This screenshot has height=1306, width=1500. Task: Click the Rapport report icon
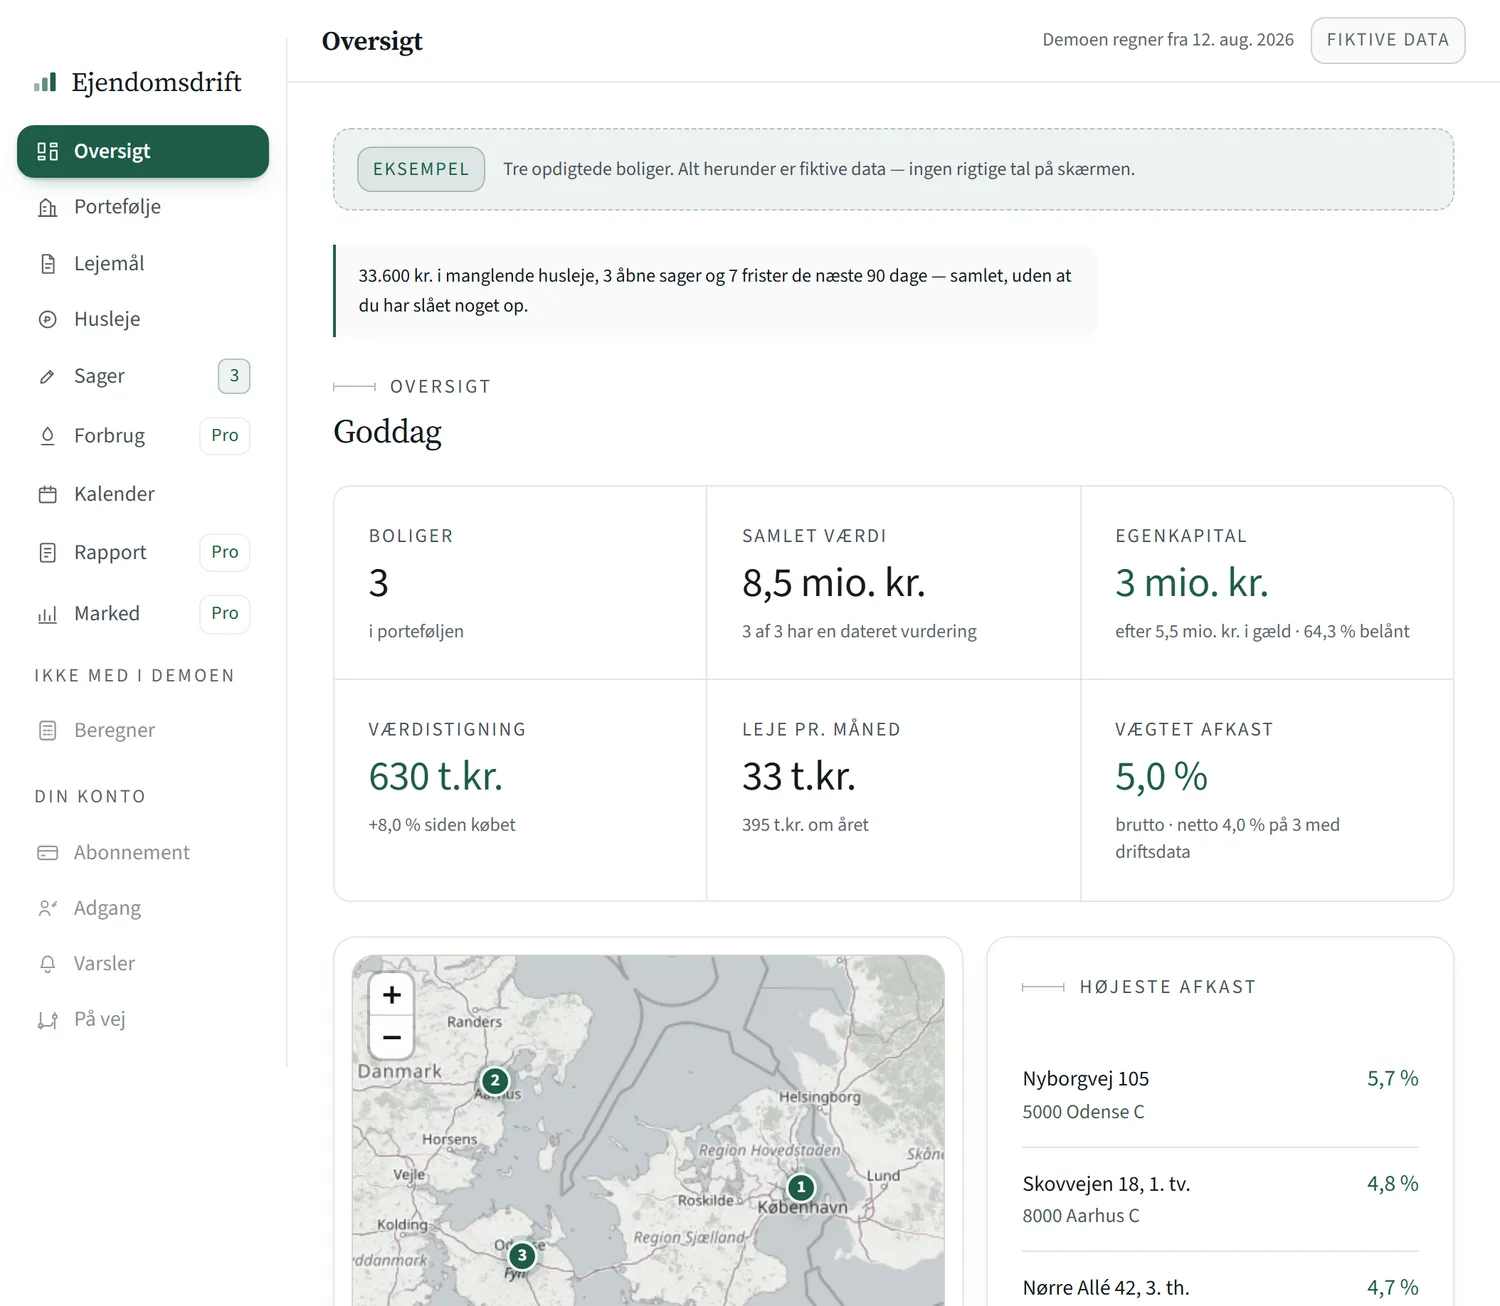[x=47, y=553]
